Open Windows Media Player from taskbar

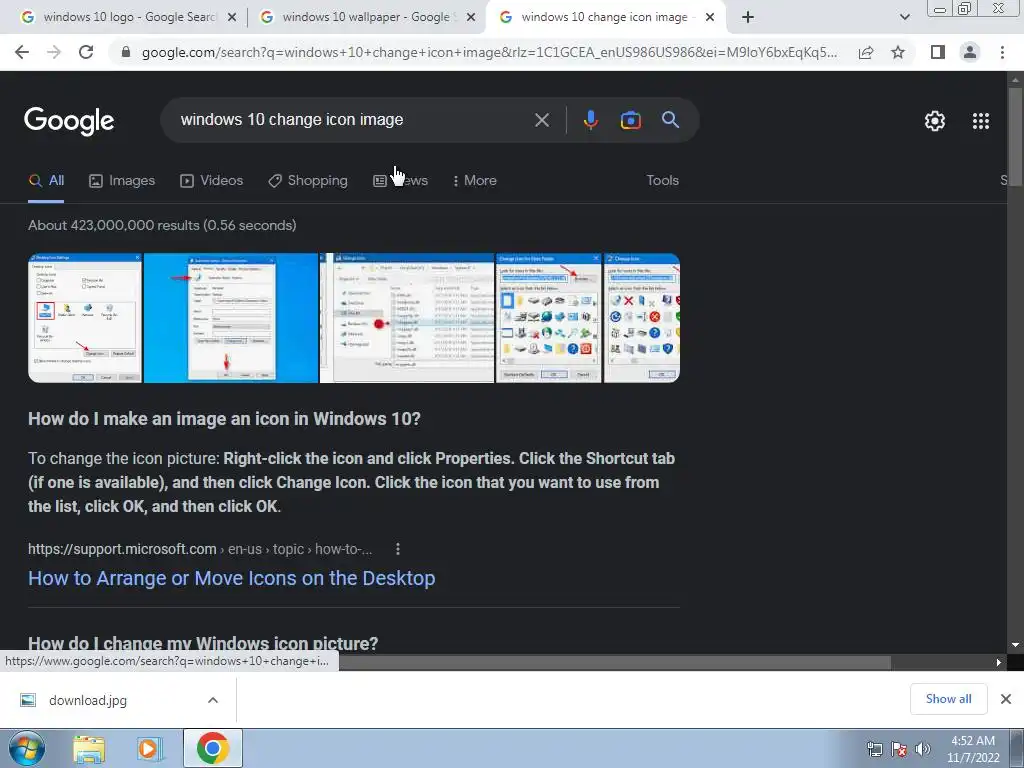pyautogui.click(x=150, y=748)
